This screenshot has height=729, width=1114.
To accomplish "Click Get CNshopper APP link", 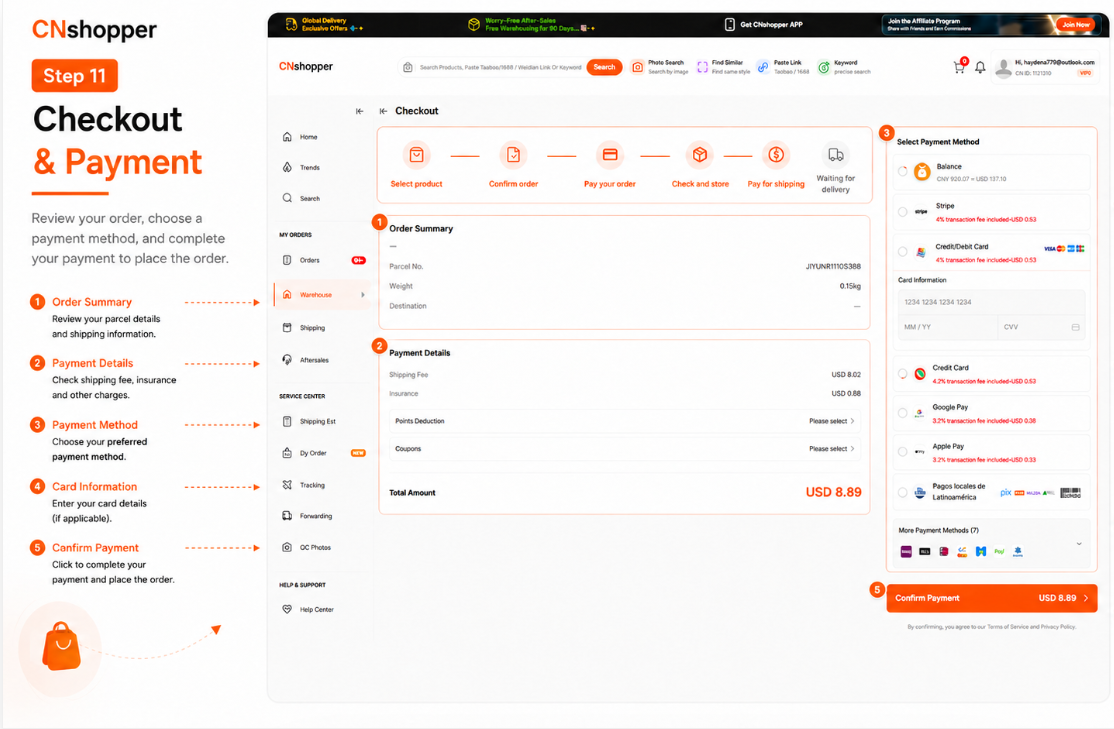I will (x=764, y=24).
